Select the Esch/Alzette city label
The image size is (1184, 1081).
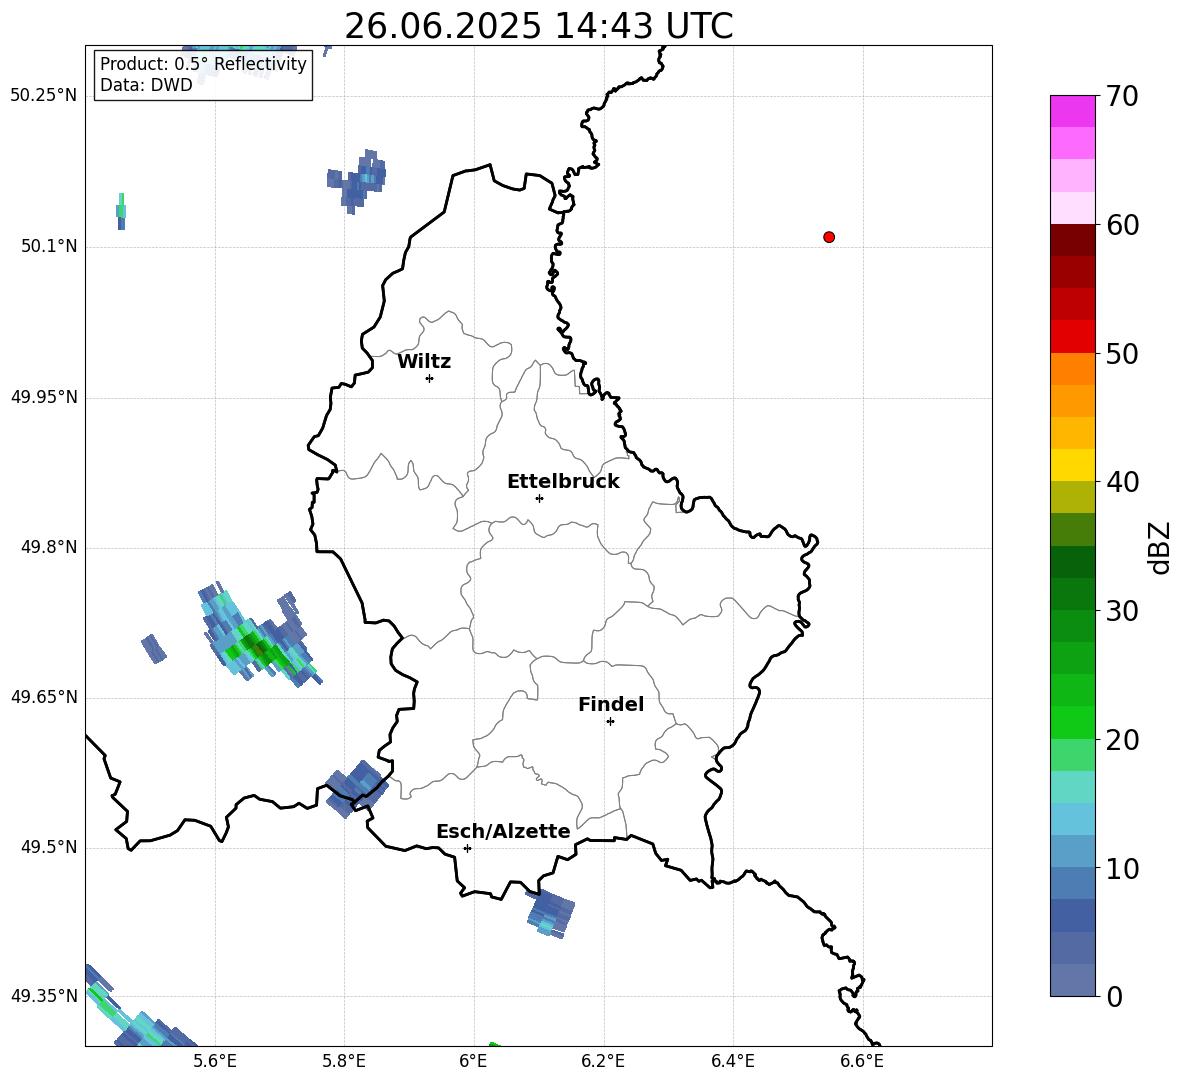click(504, 831)
